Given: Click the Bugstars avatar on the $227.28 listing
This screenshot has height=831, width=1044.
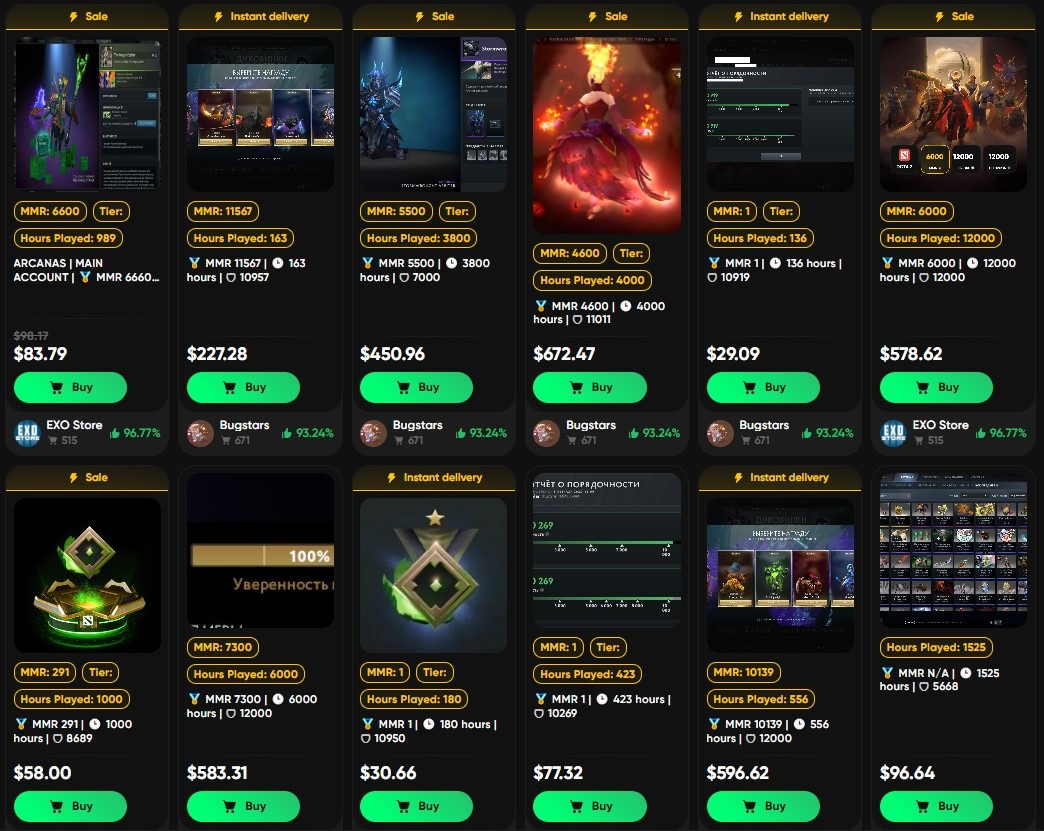Looking at the screenshot, I should point(200,433).
